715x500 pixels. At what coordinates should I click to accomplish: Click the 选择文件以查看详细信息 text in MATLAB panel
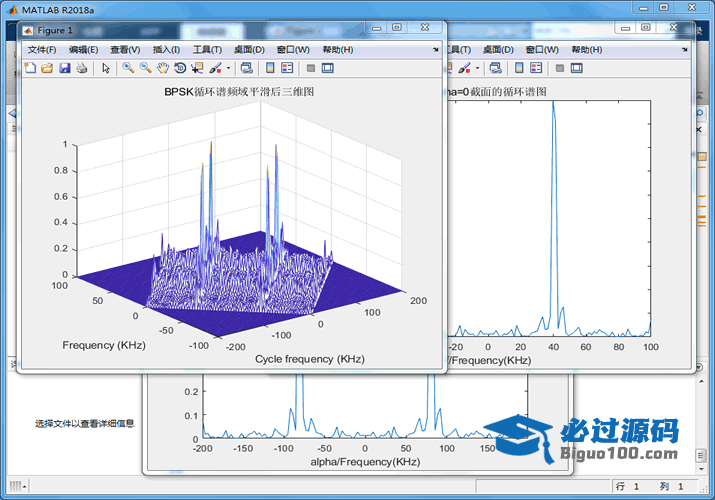point(85,424)
